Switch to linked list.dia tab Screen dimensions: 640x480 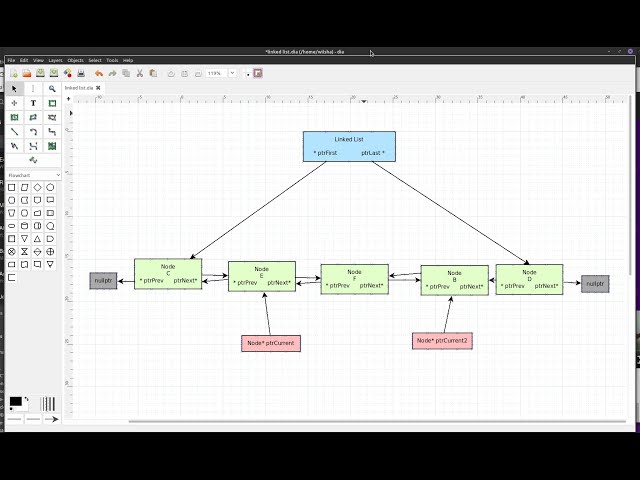(x=79, y=88)
